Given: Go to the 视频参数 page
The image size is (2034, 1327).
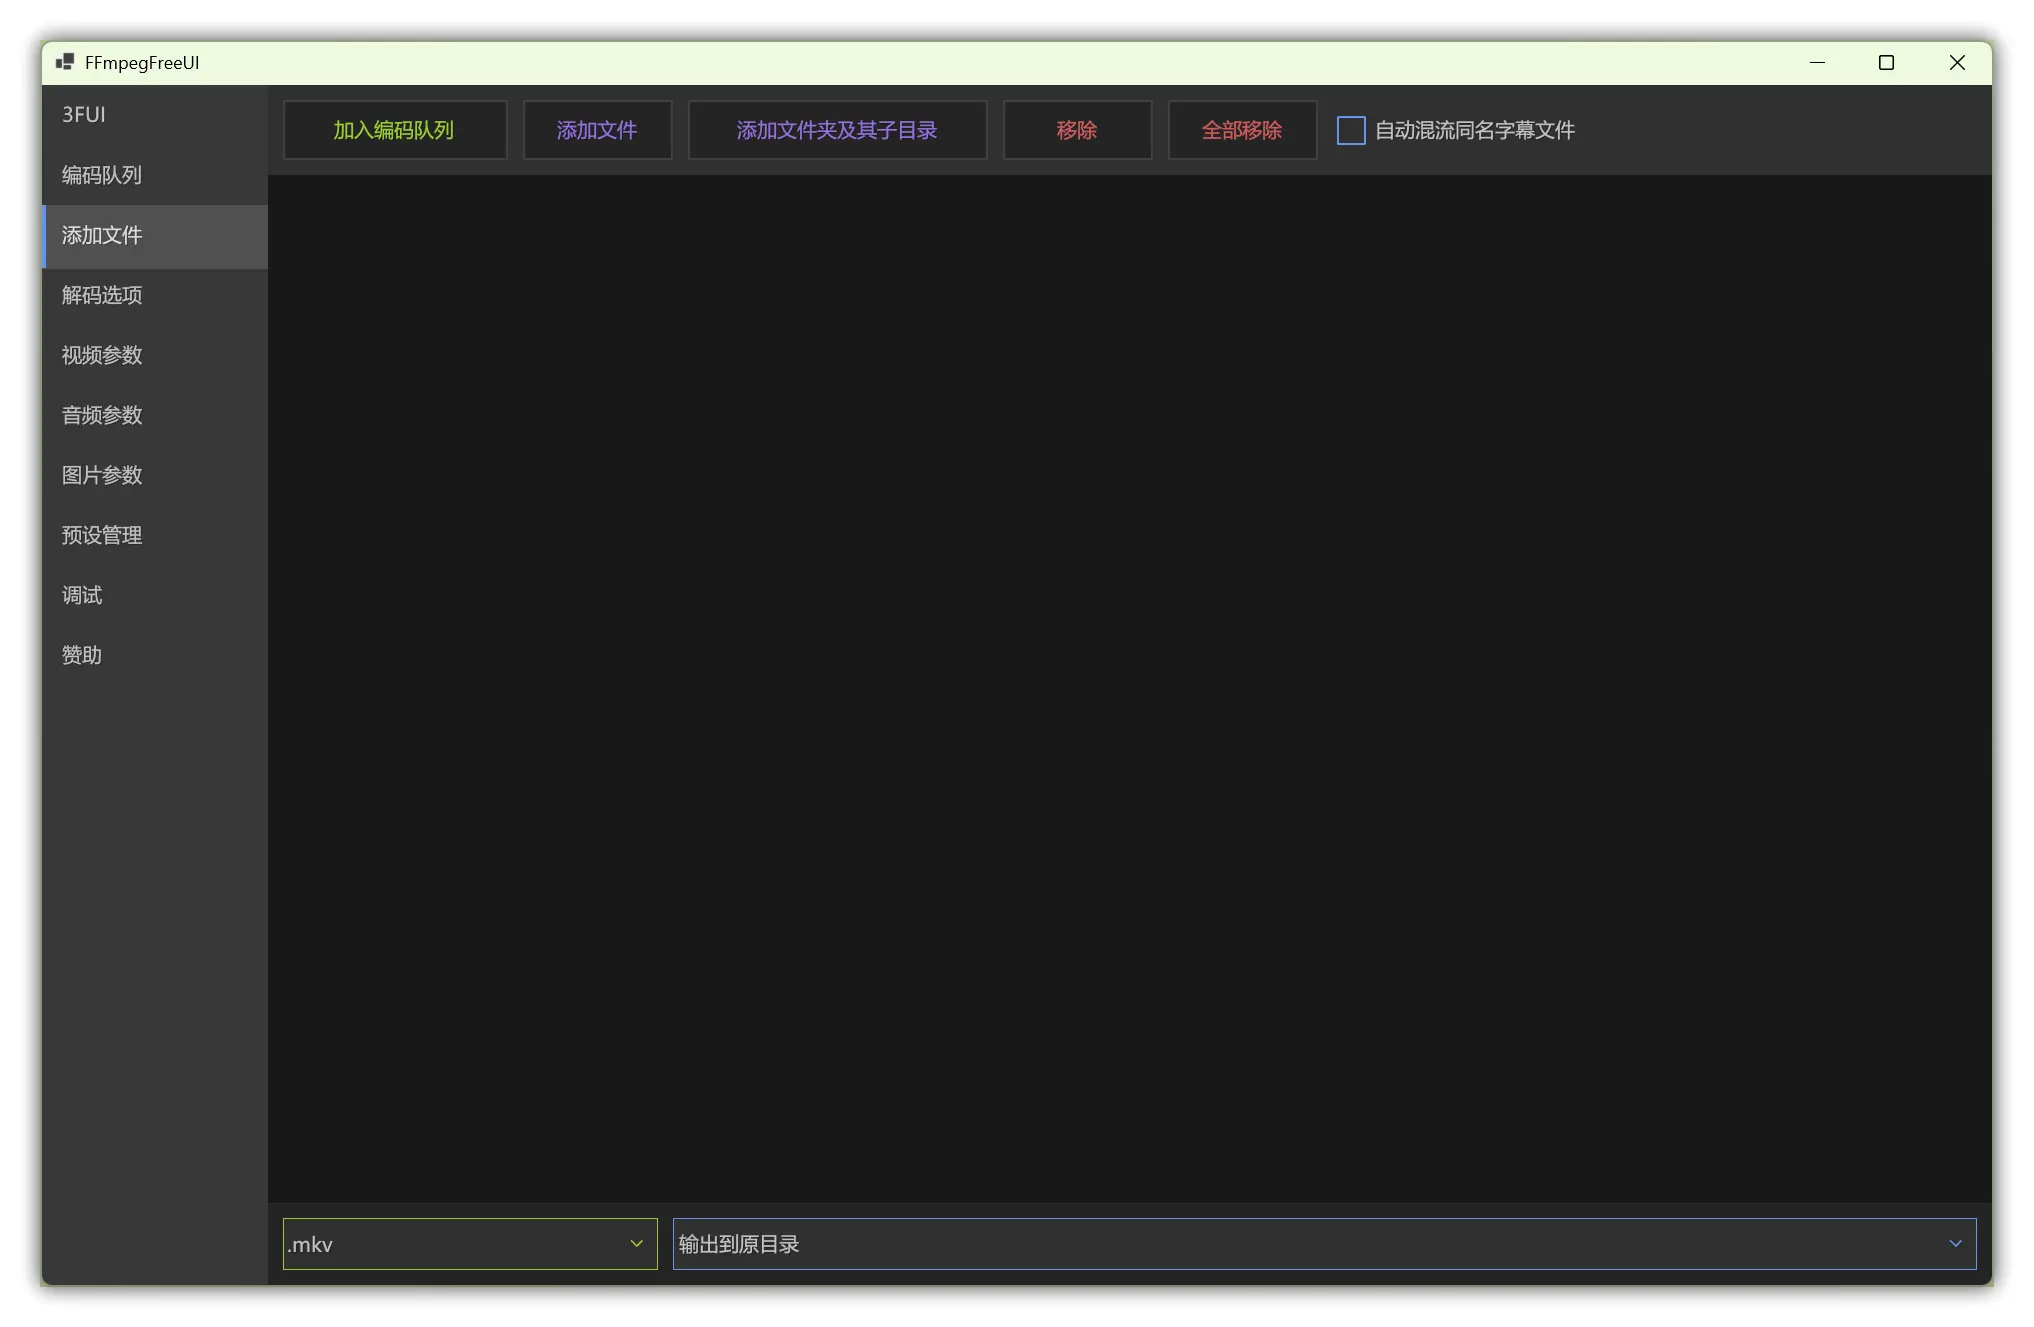Looking at the screenshot, I should click(155, 356).
